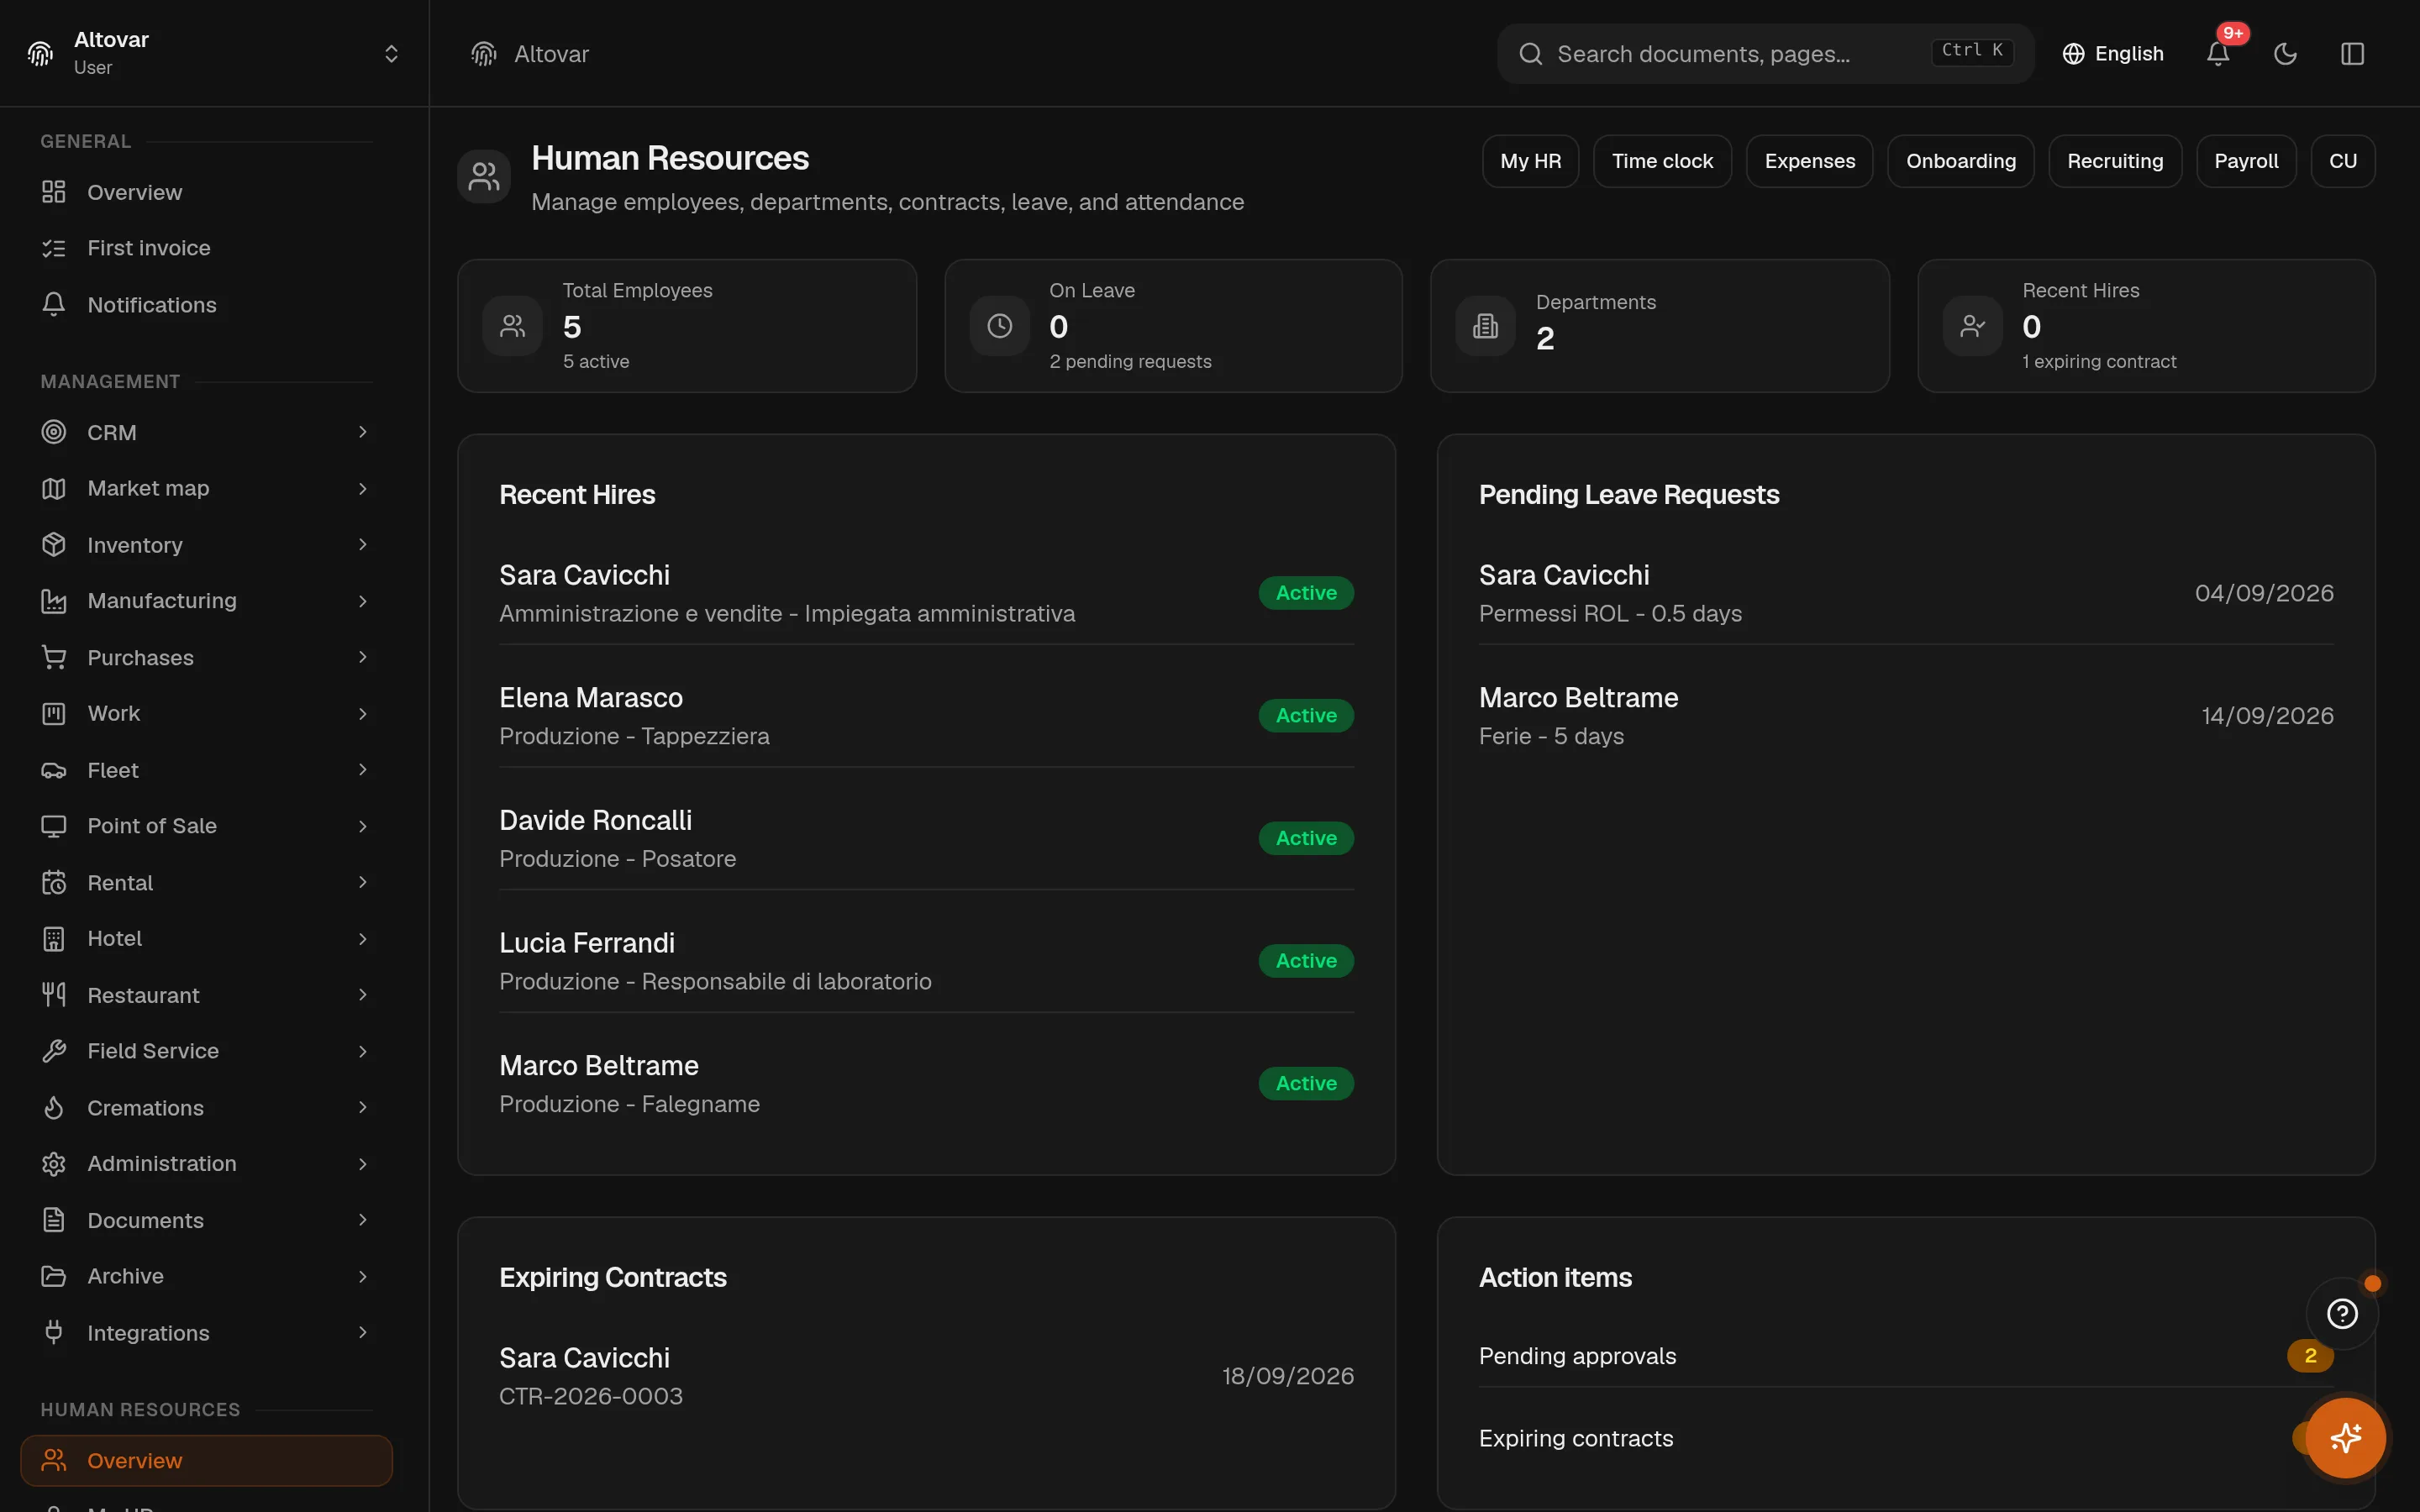
Task: Focus the Search documents, pages field
Action: pyautogui.click(x=1765, y=54)
